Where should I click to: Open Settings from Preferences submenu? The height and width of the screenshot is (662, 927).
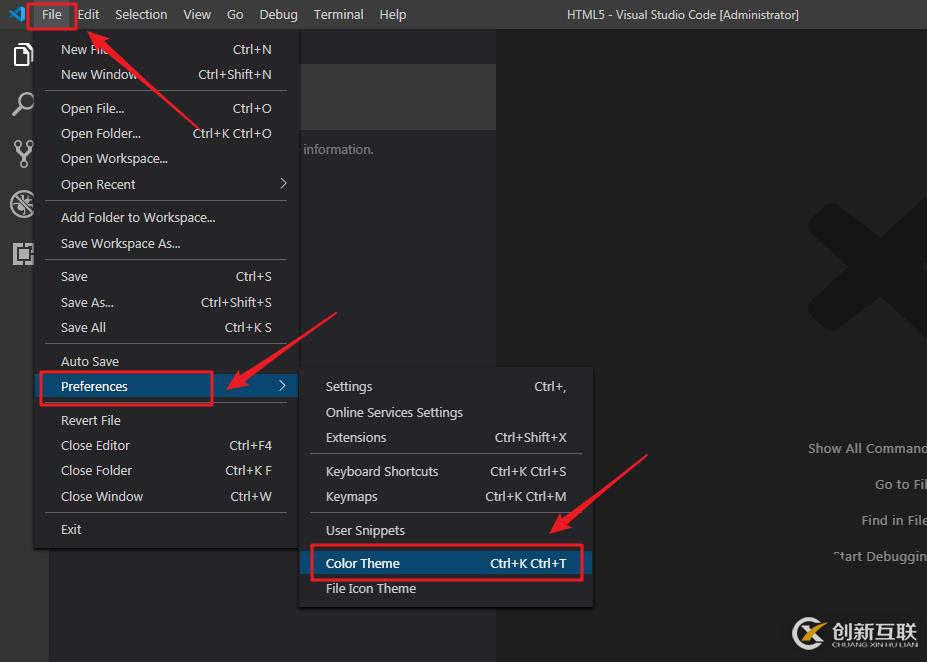click(446, 387)
